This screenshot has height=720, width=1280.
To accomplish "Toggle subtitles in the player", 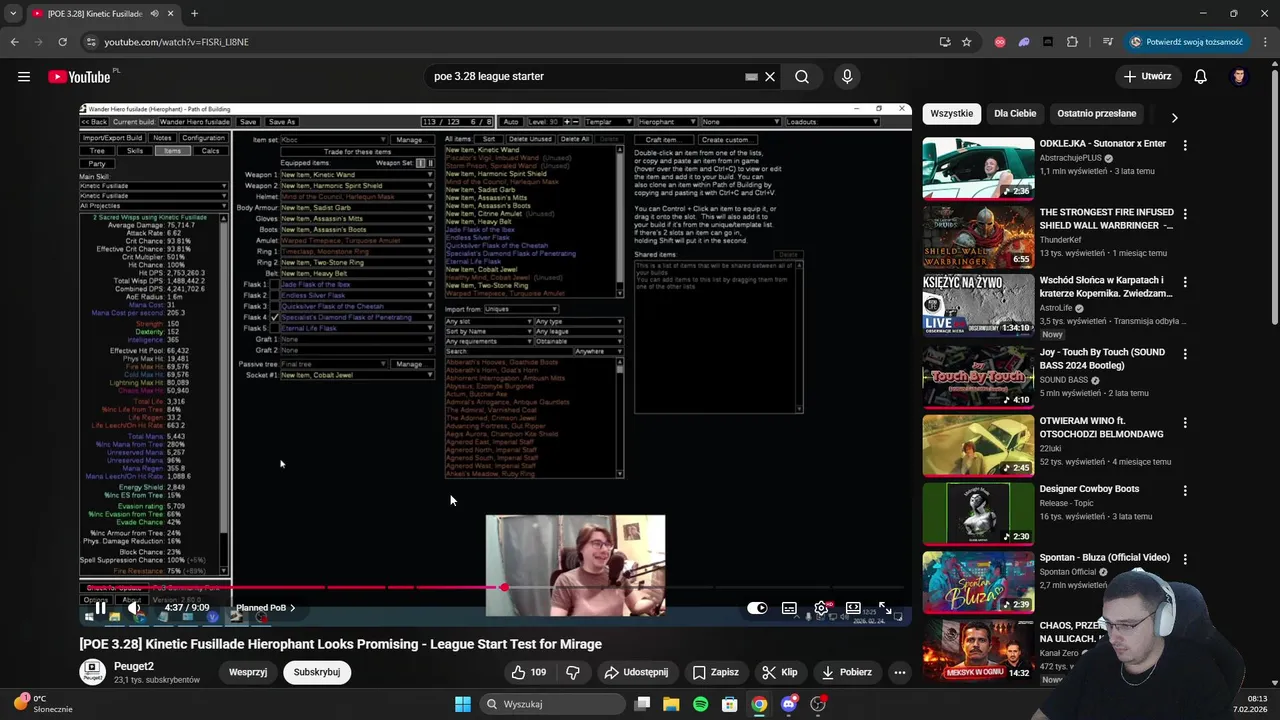I will (x=789, y=608).
